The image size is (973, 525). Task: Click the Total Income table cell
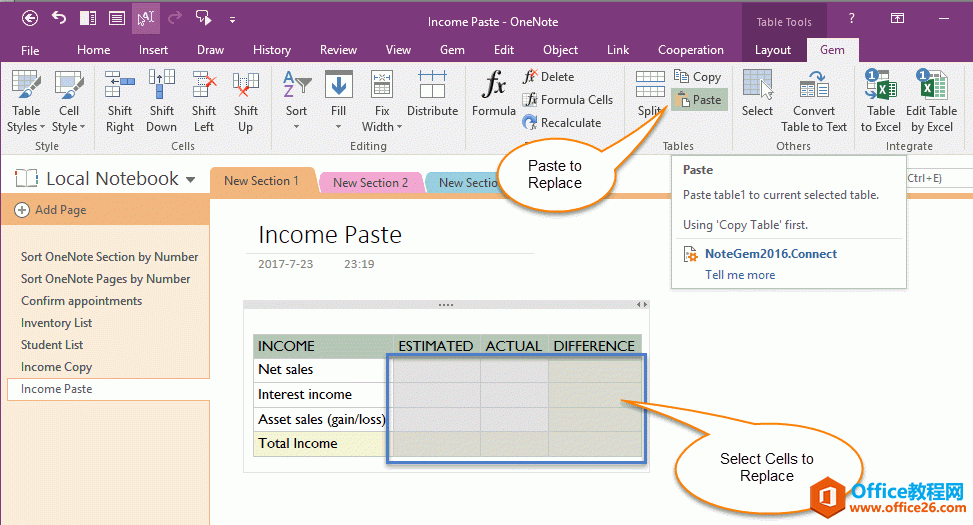pos(322,443)
